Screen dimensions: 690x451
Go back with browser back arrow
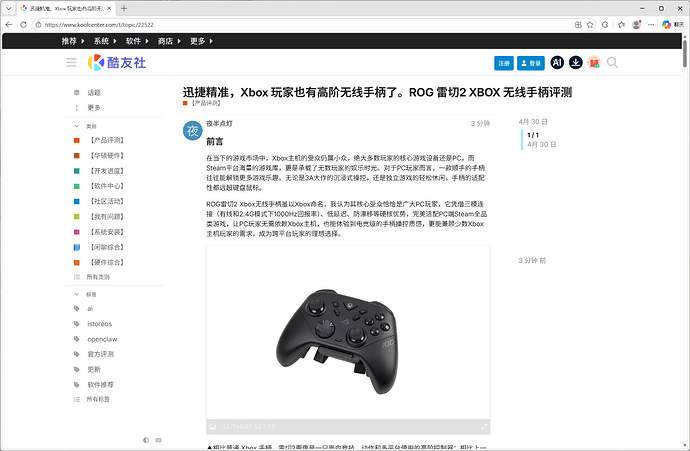pos(9,25)
